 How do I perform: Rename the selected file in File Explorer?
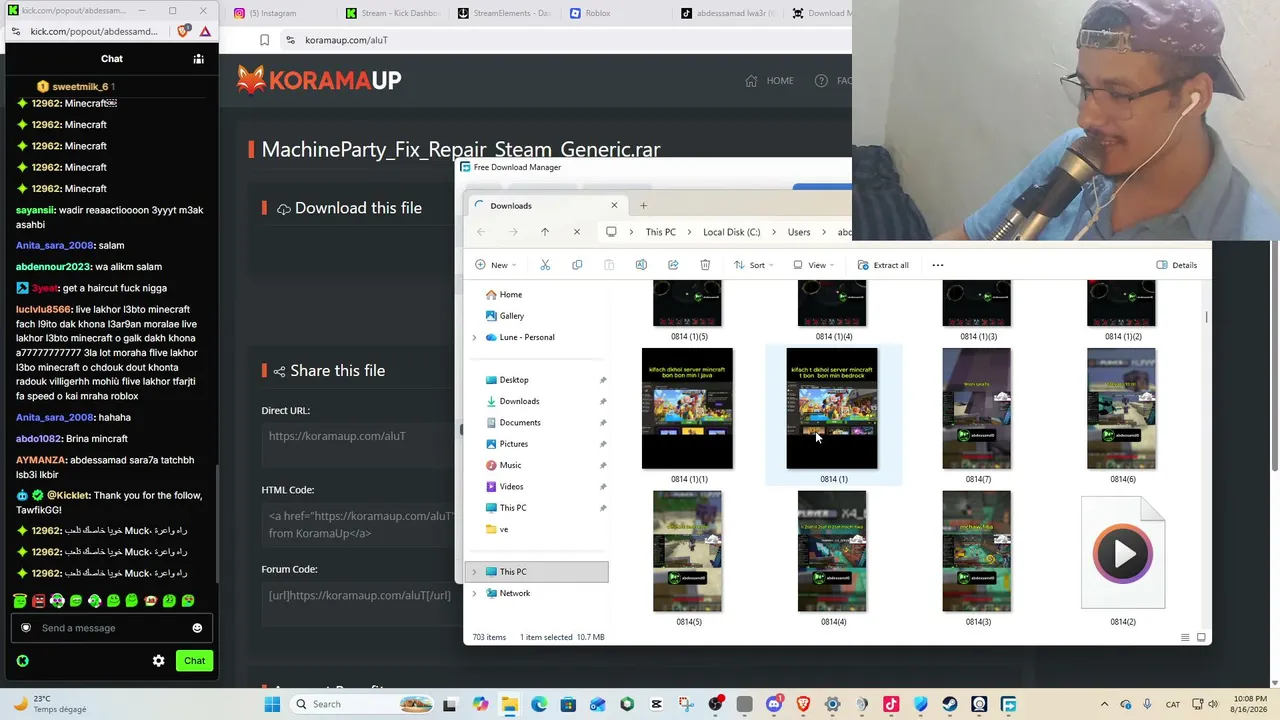coord(641,265)
